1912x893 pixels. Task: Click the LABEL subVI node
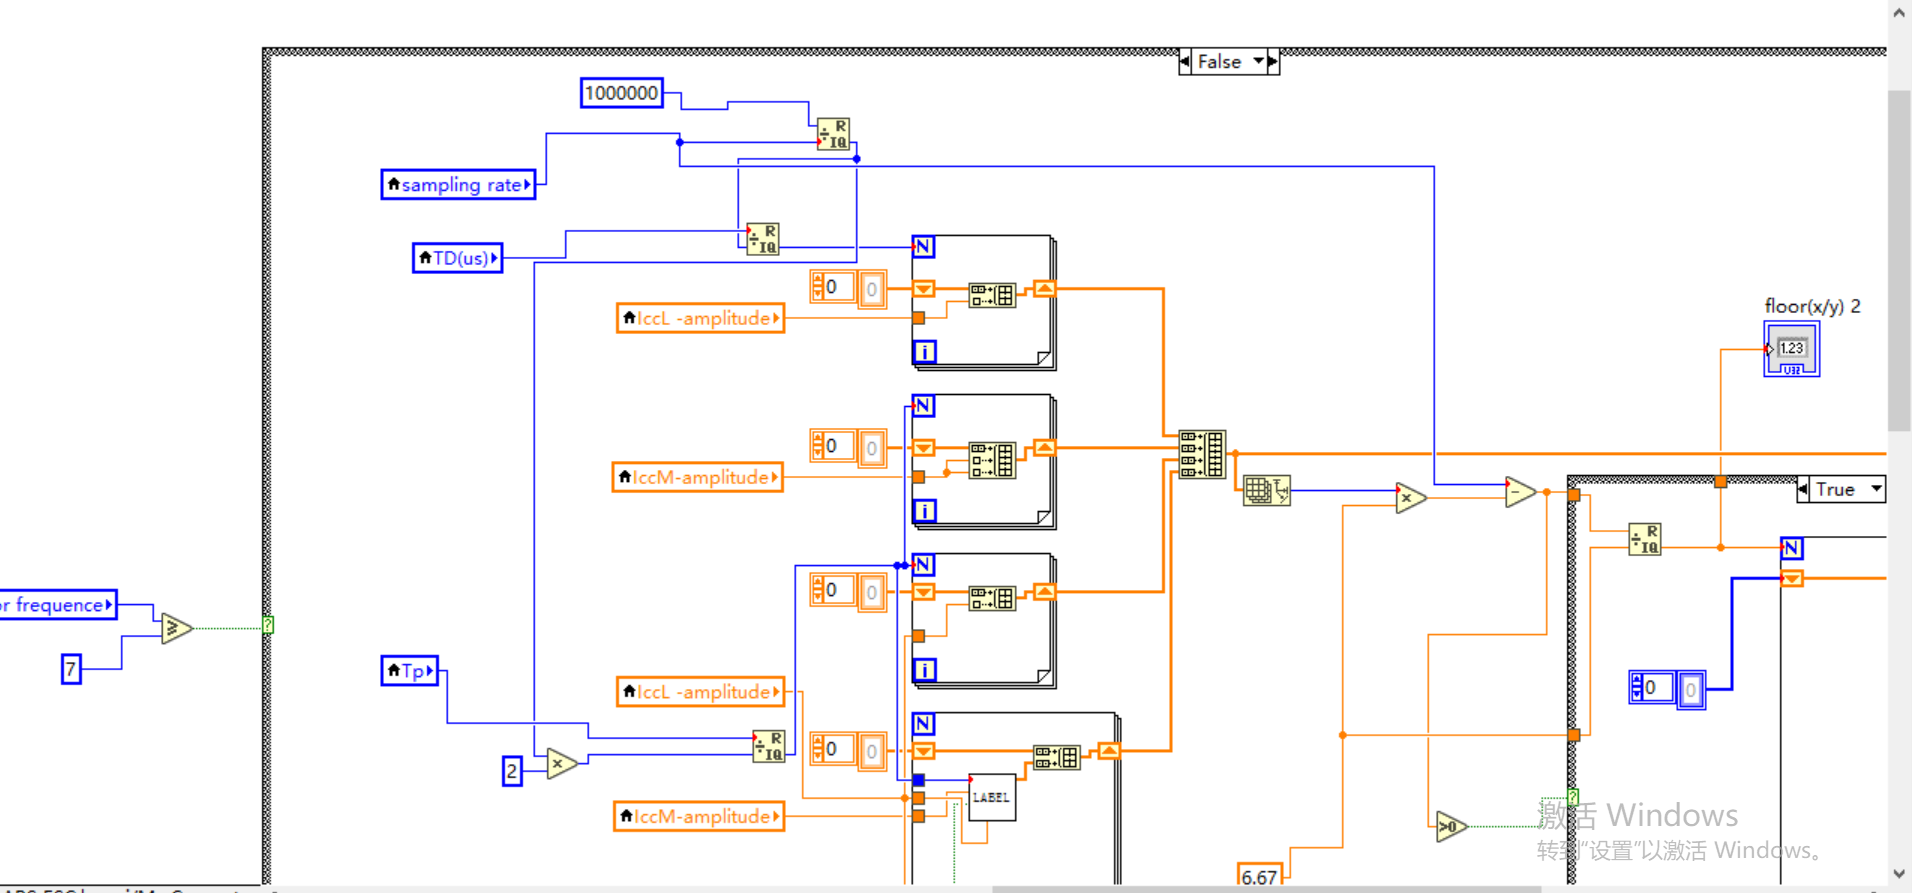(x=992, y=797)
